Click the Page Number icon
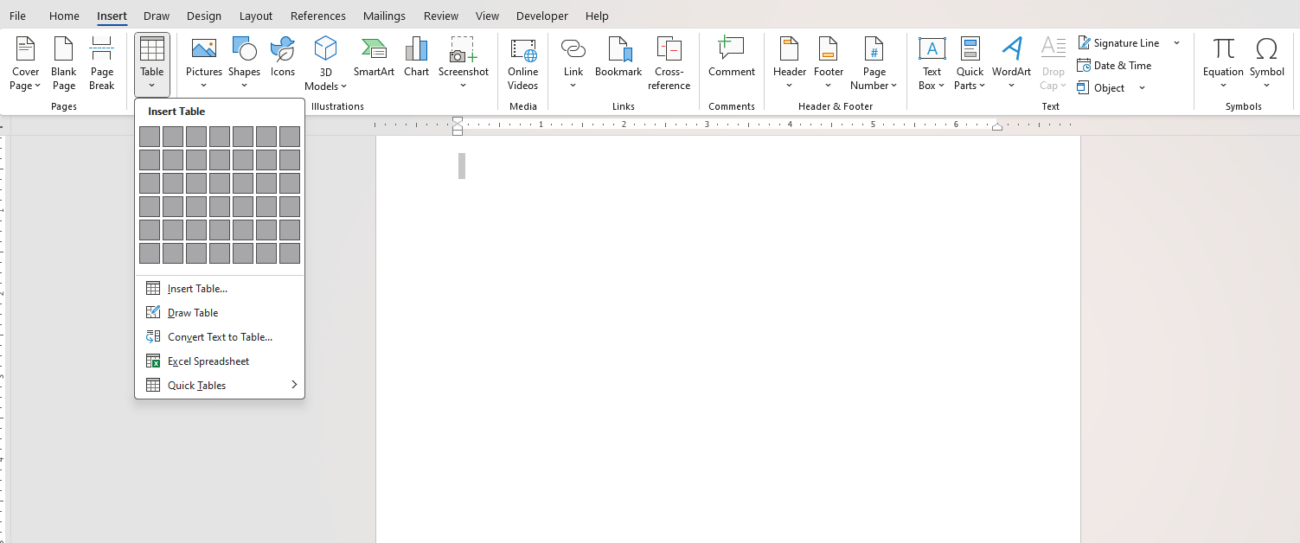Image resolution: width=1300 pixels, height=543 pixels. tap(874, 49)
